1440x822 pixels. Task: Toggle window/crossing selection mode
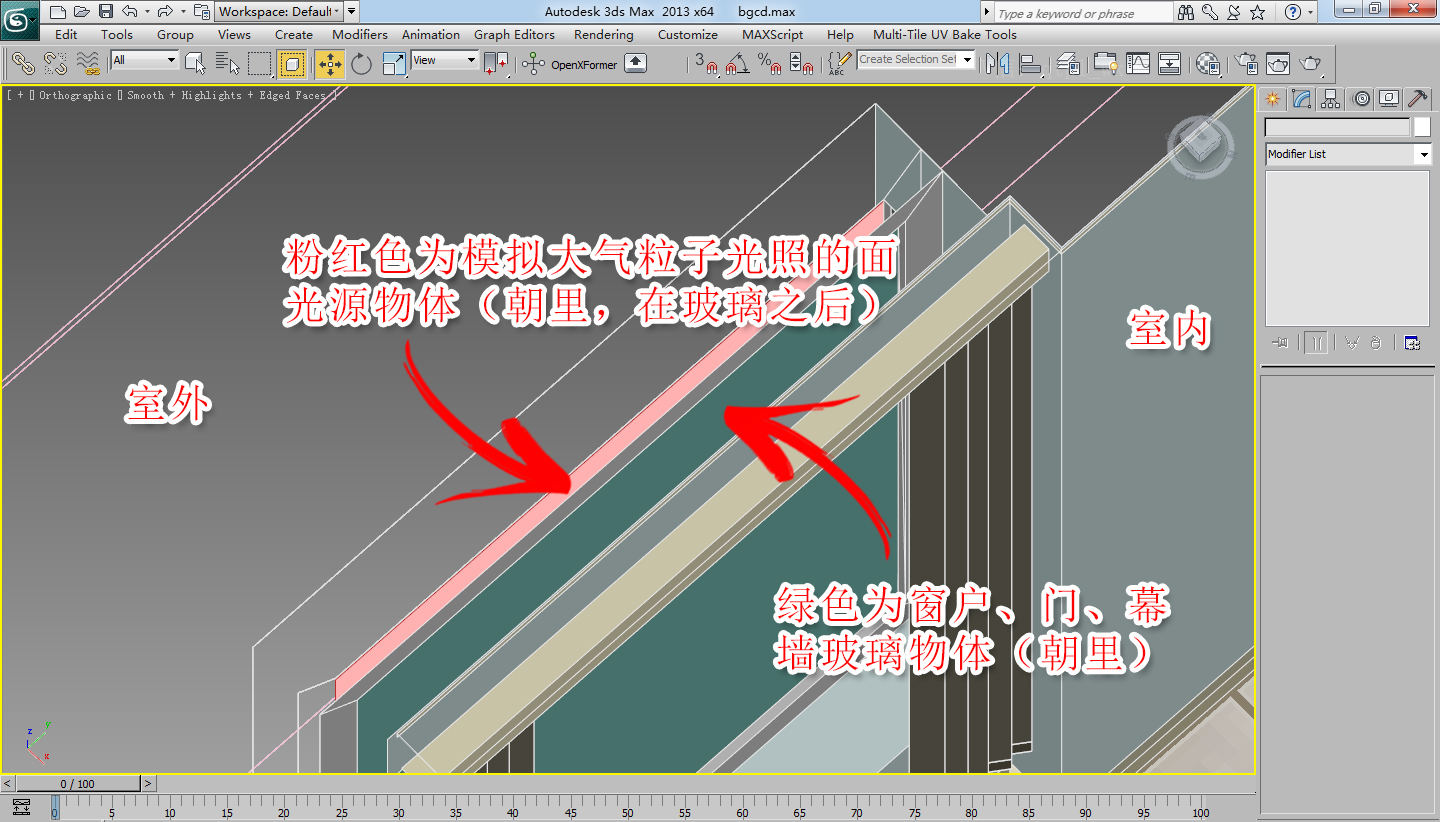pos(292,62)
